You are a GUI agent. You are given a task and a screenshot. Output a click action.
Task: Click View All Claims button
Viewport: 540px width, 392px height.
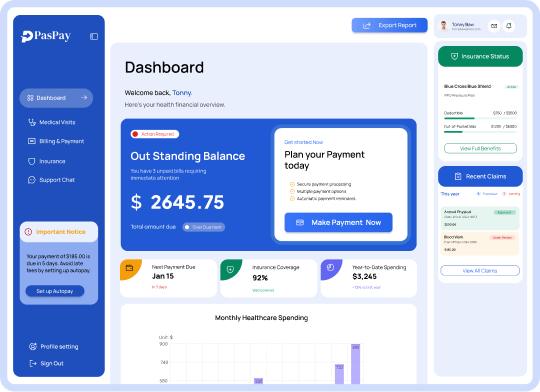coord(480,271)
